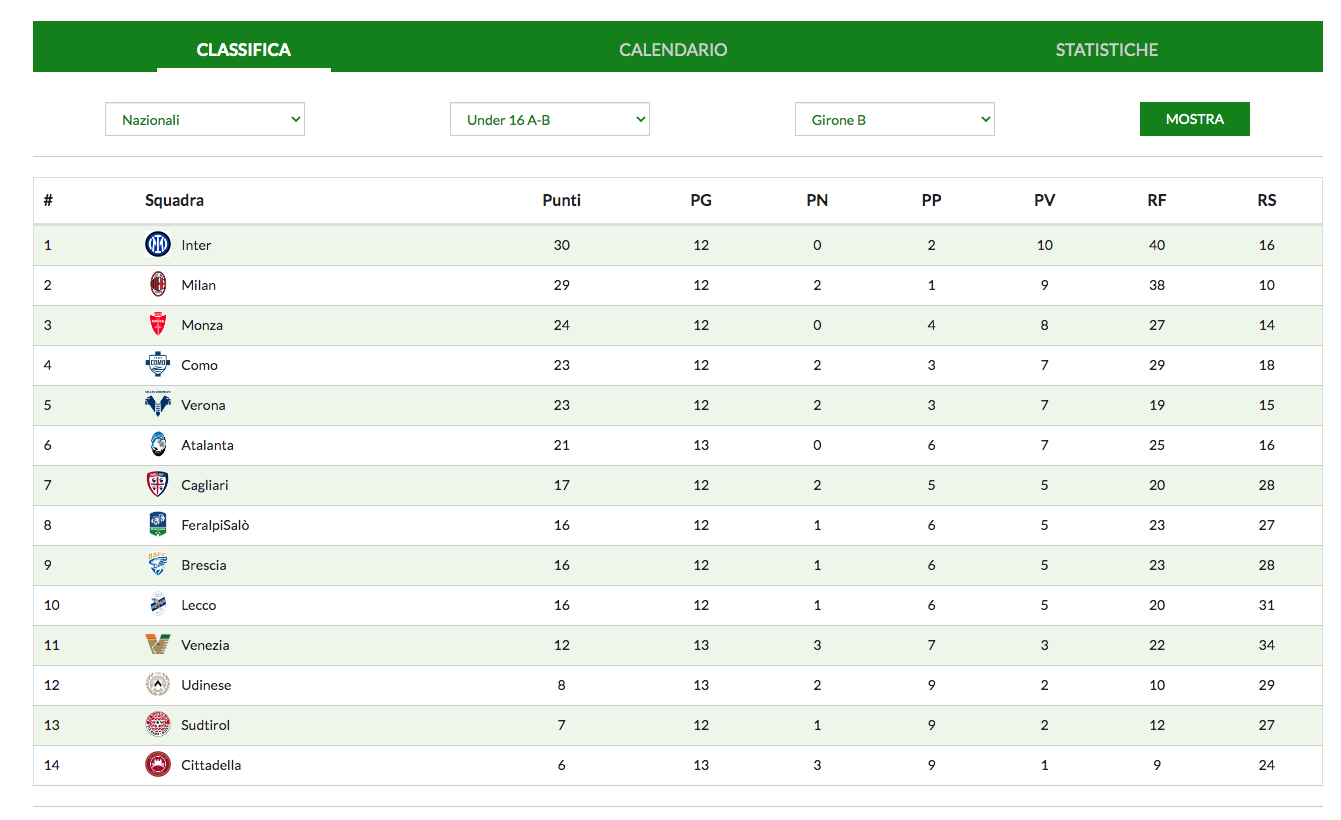Viewport: 1341px width, 820px height.
Task: Click Inter's RF value 40
Action: 1157,245
